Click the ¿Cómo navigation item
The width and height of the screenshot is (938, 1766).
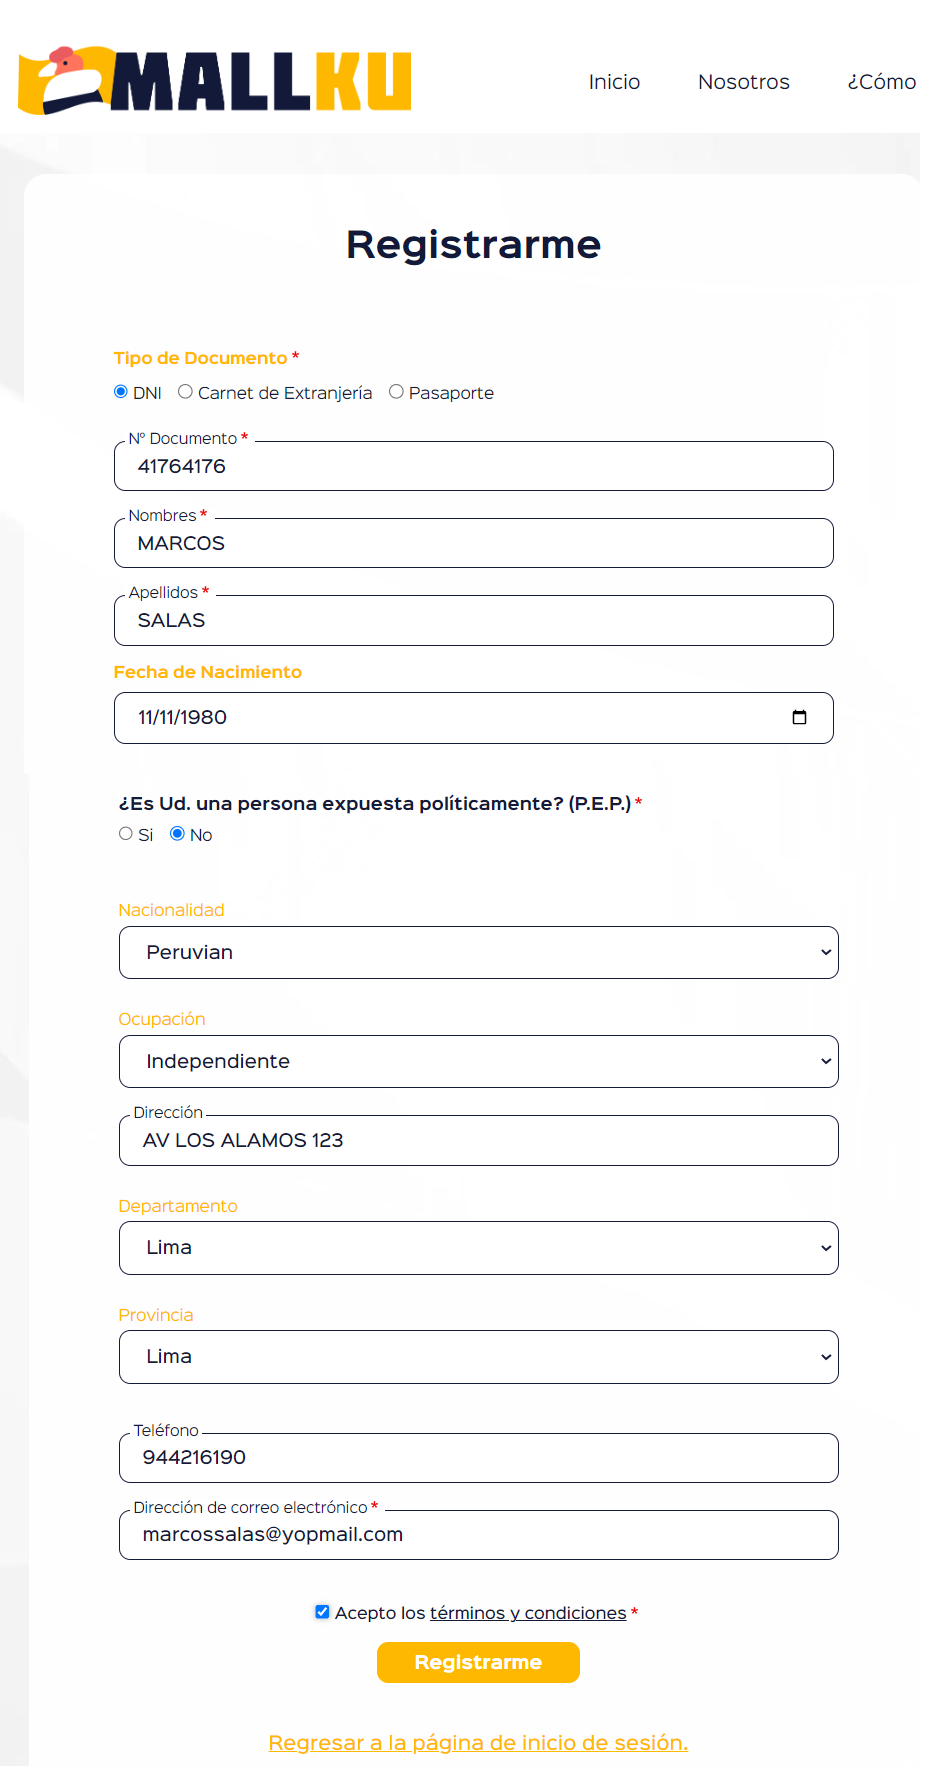881,82
